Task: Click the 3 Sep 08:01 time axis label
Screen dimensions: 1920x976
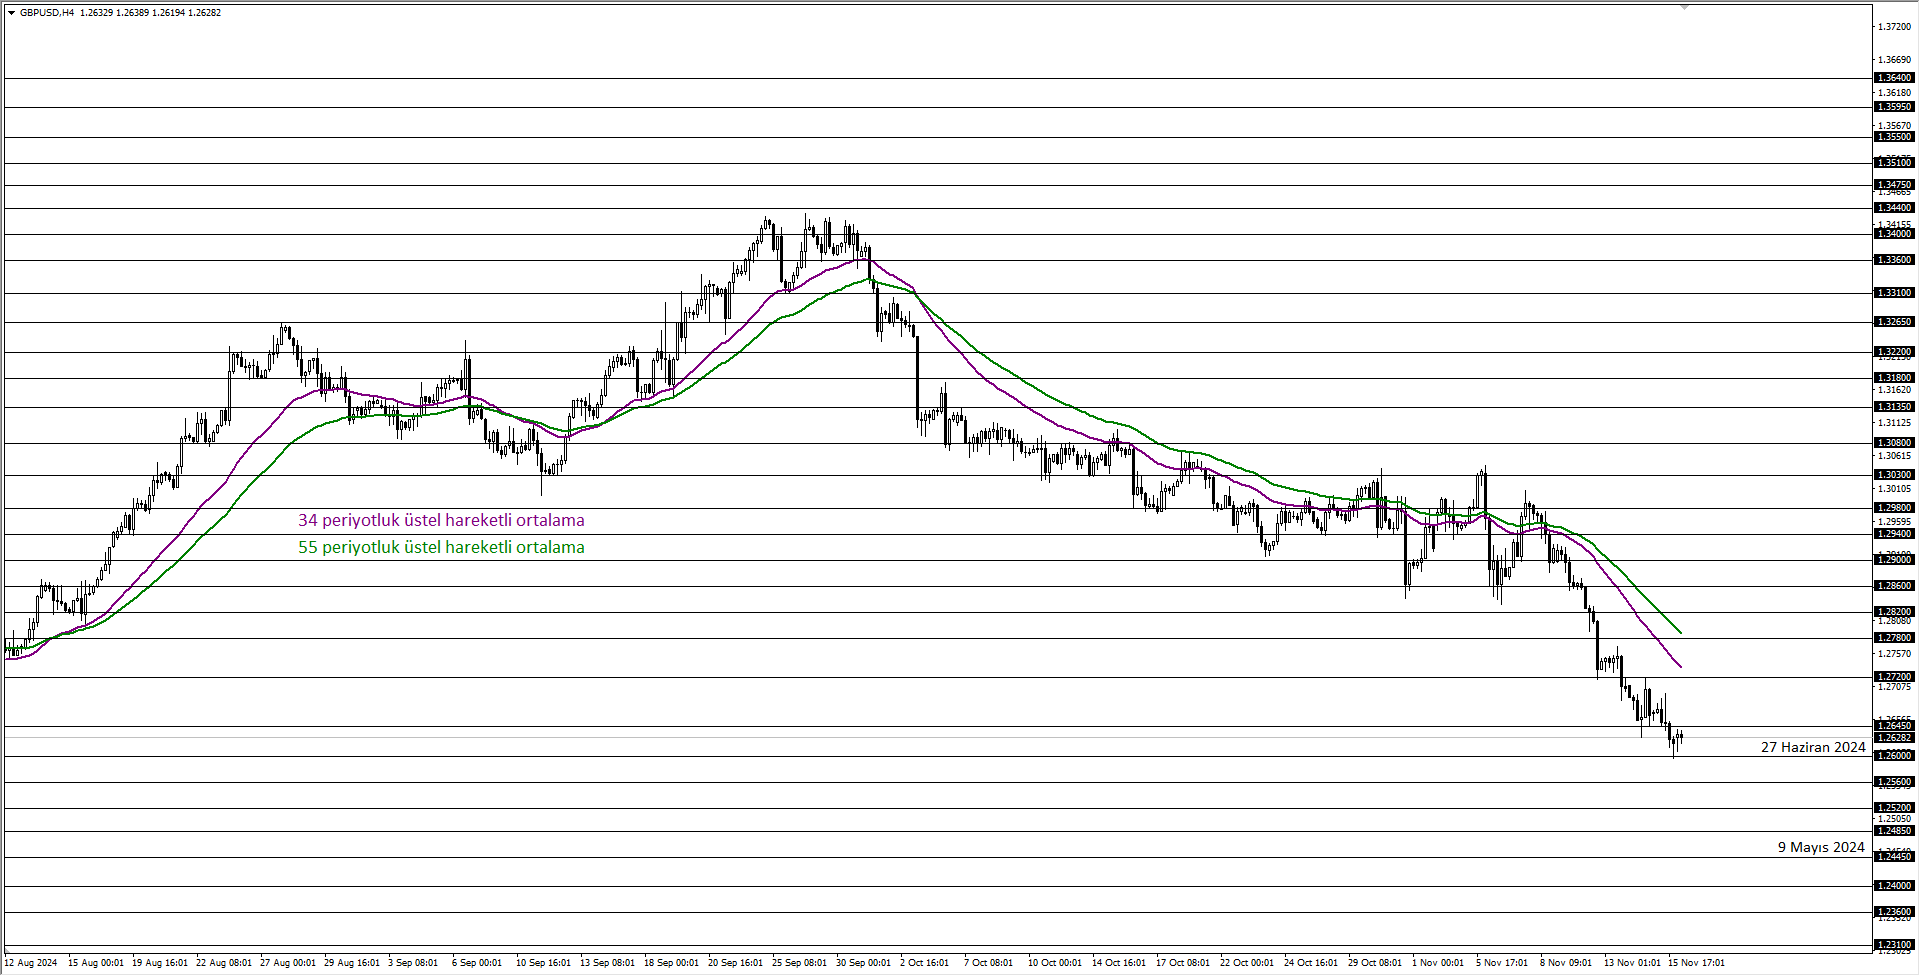Action: [413, 963]
